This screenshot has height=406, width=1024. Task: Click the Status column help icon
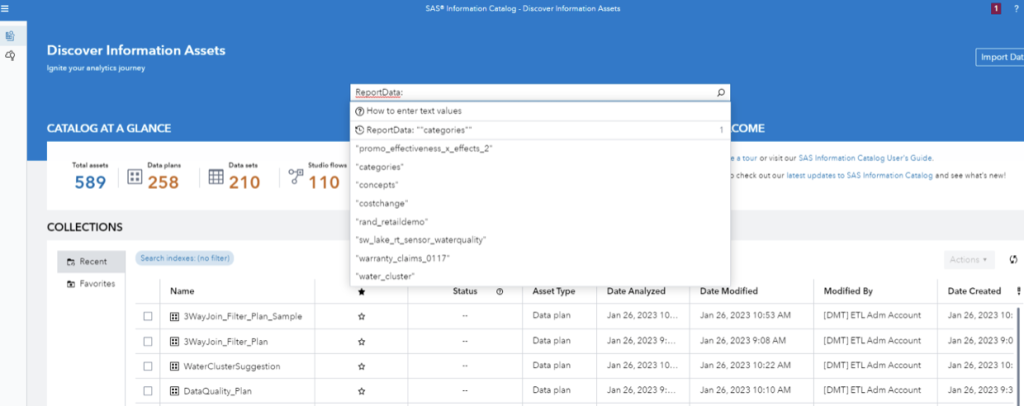500,291
